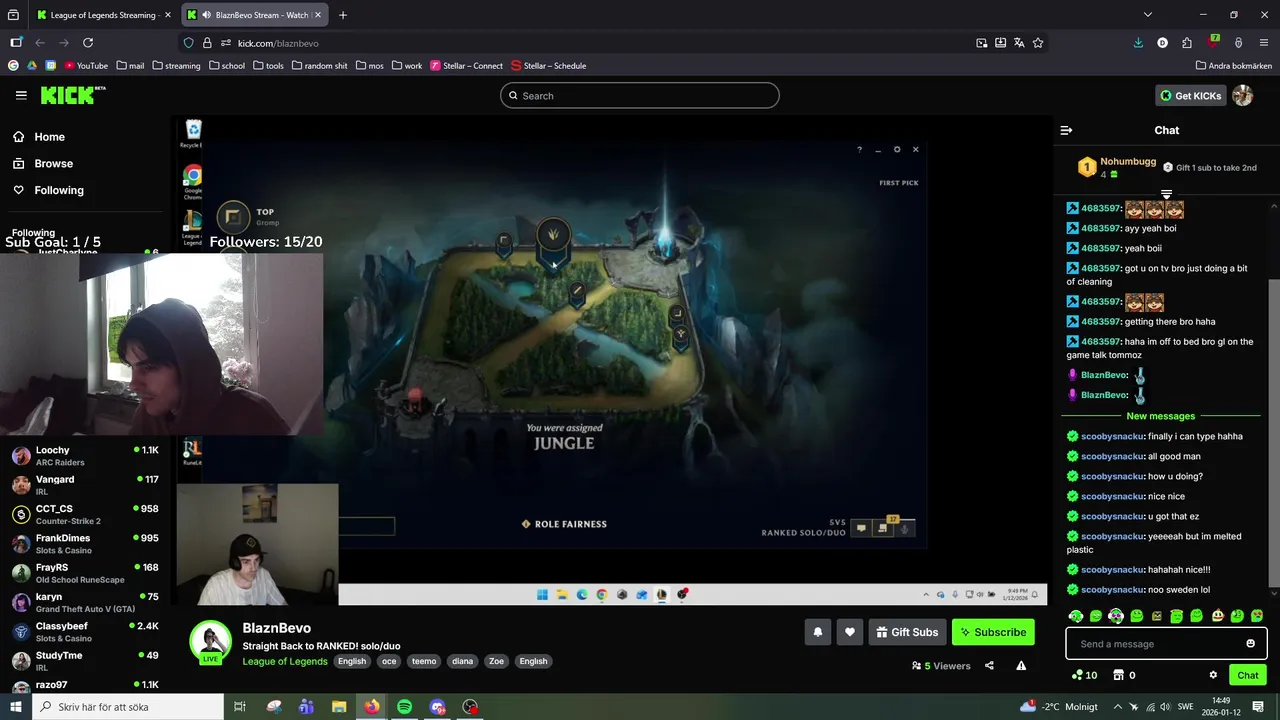Viewport: 1280px width, 720px height.
Task: Click the 'diana' stream tag
Action: coord(462,661)
